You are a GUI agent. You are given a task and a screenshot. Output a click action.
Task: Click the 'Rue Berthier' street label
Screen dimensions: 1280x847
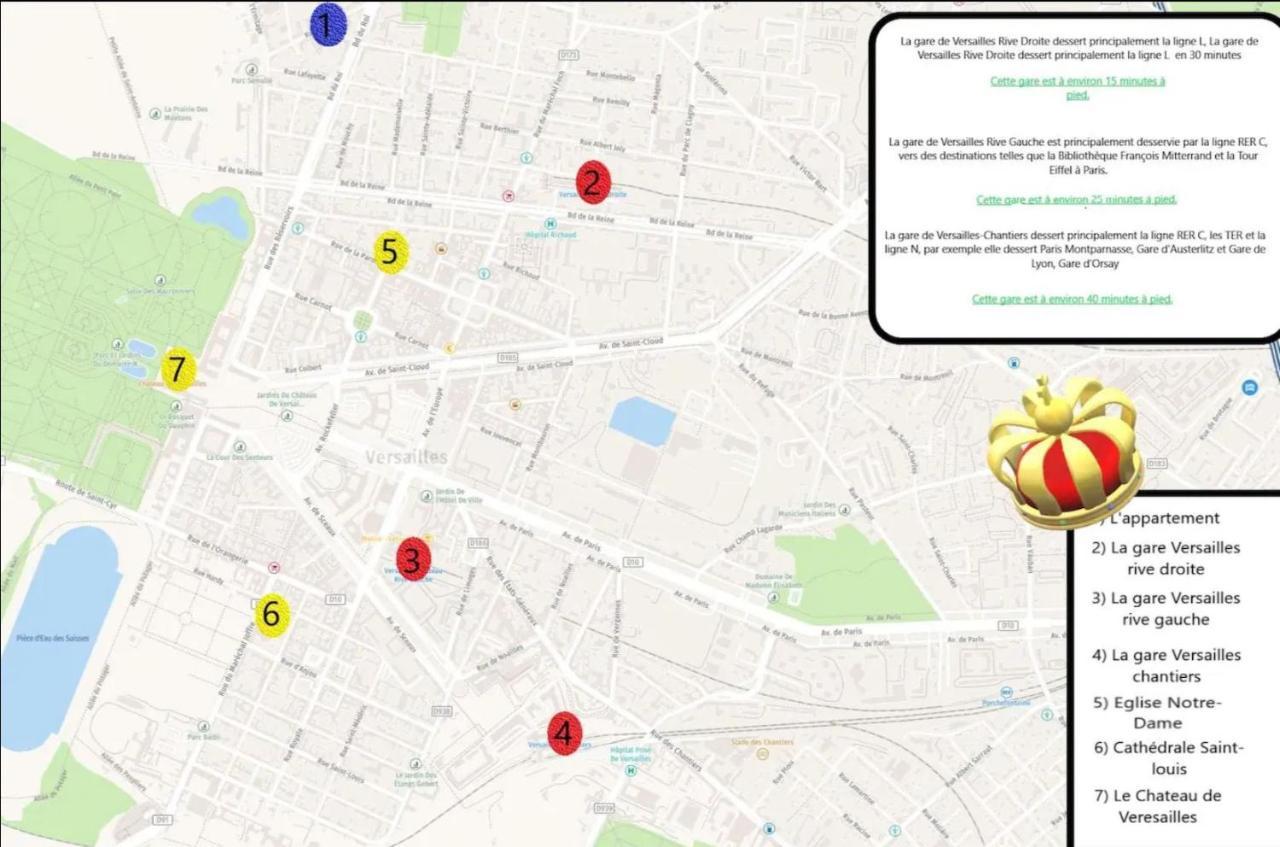pos(501,129)
